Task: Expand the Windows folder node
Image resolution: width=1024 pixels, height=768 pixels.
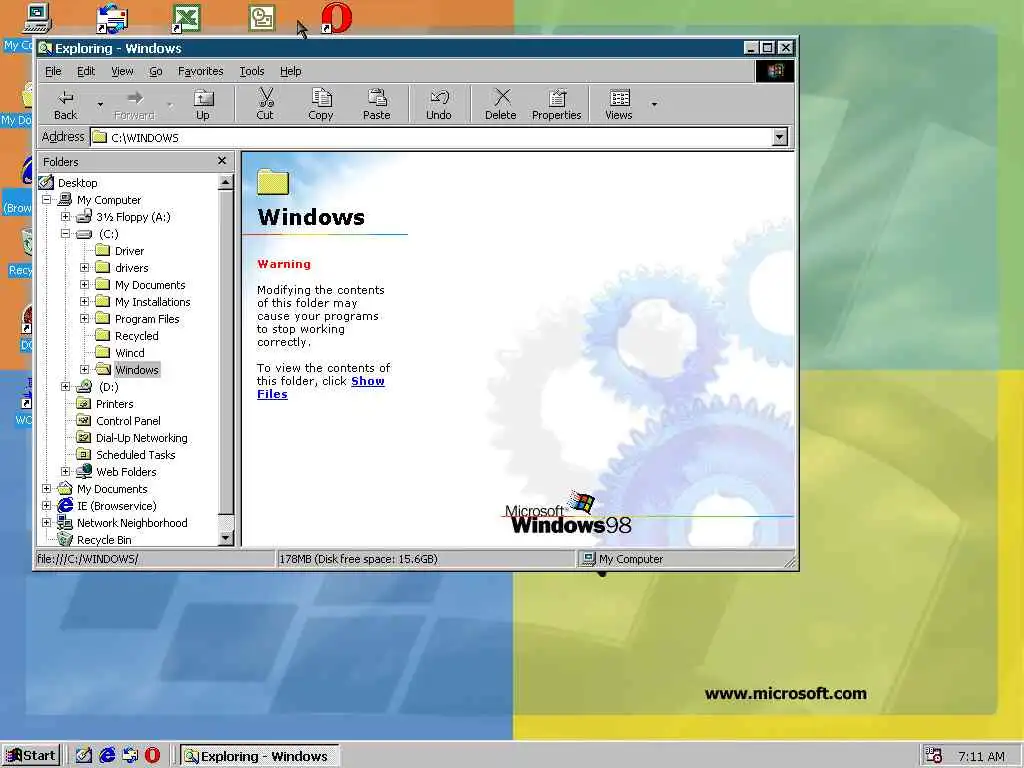Action: coord(84,370)
